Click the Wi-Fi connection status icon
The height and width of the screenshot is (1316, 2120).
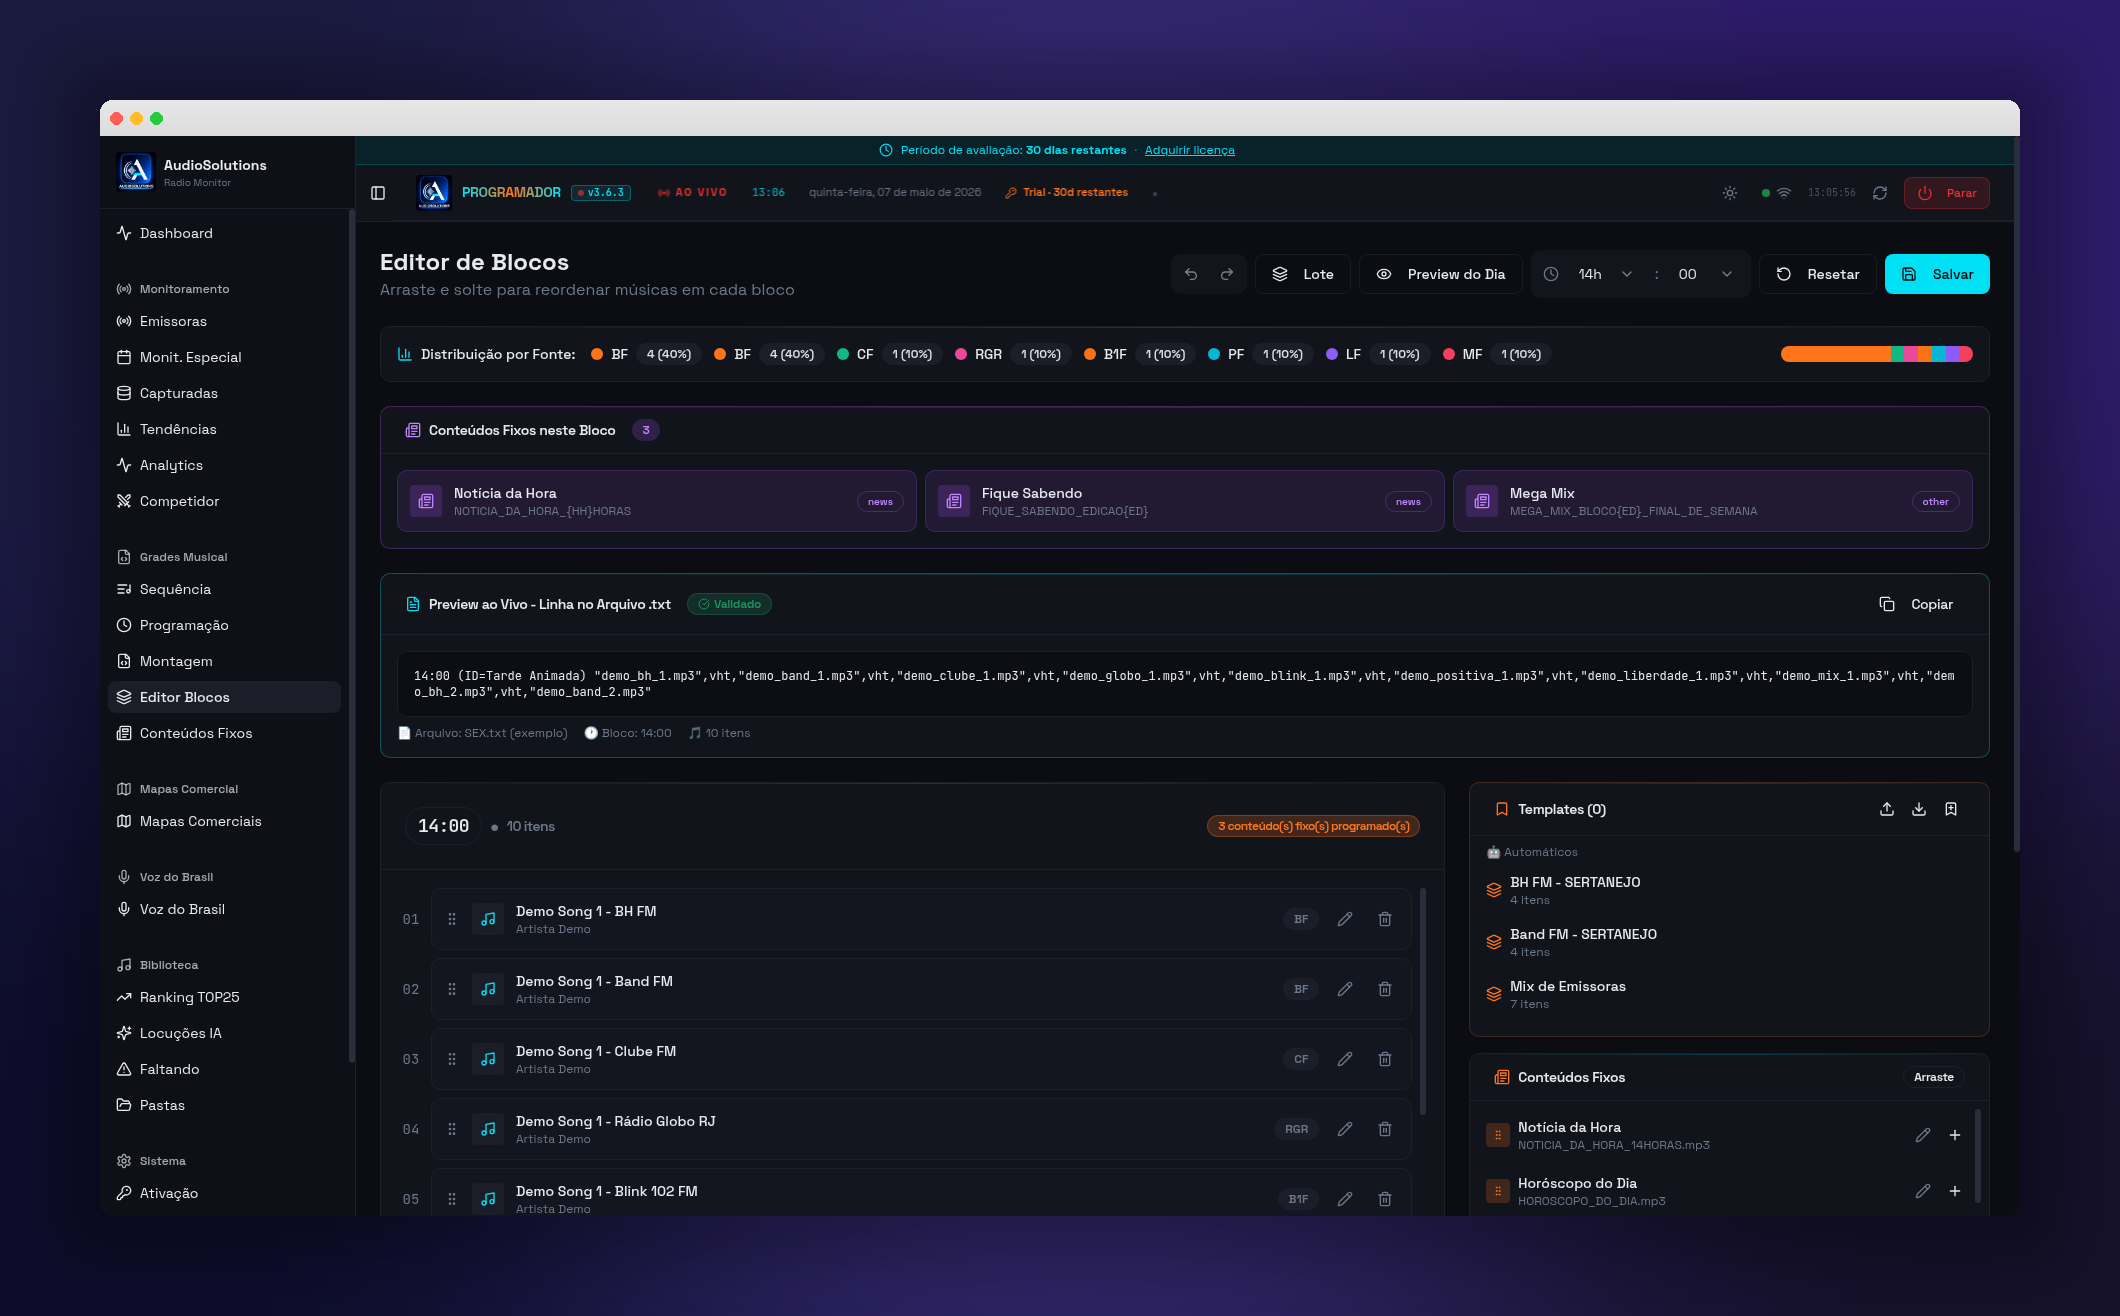click(1784, 193)
